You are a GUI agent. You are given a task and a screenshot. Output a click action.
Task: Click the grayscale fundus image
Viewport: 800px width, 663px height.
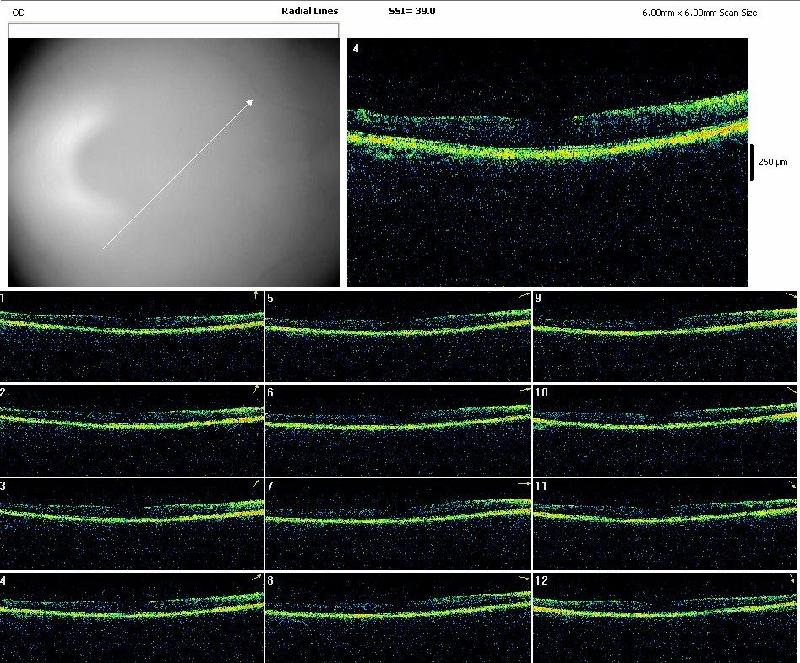[x=173, y=165]
